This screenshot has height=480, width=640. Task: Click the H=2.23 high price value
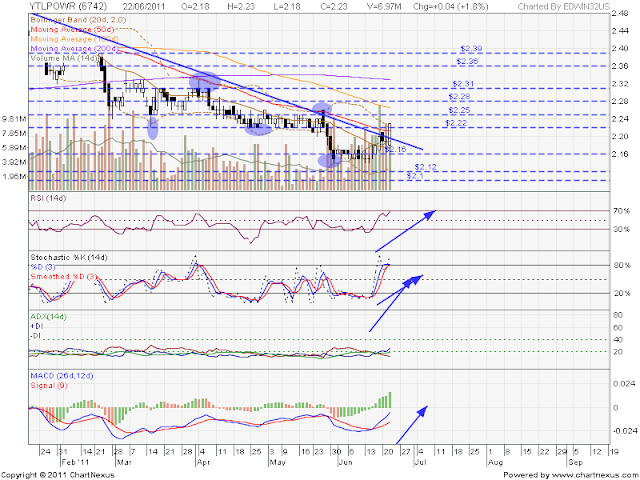click(x=242, y=6)
